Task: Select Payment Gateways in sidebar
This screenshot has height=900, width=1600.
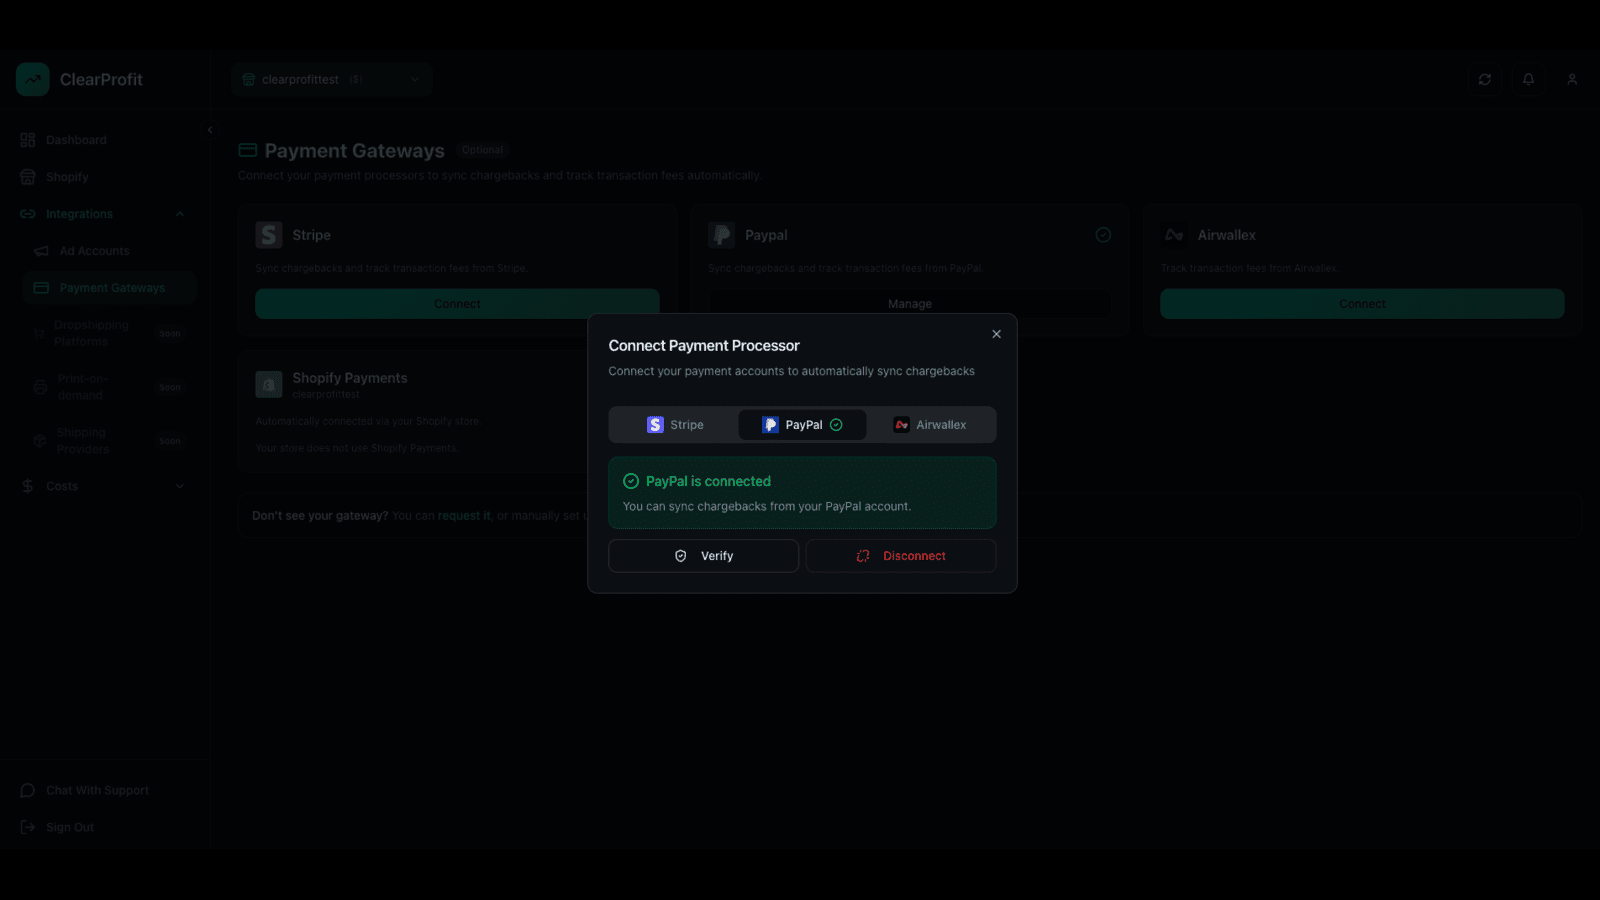Action: pyautogui.click(x=110, y=288)
